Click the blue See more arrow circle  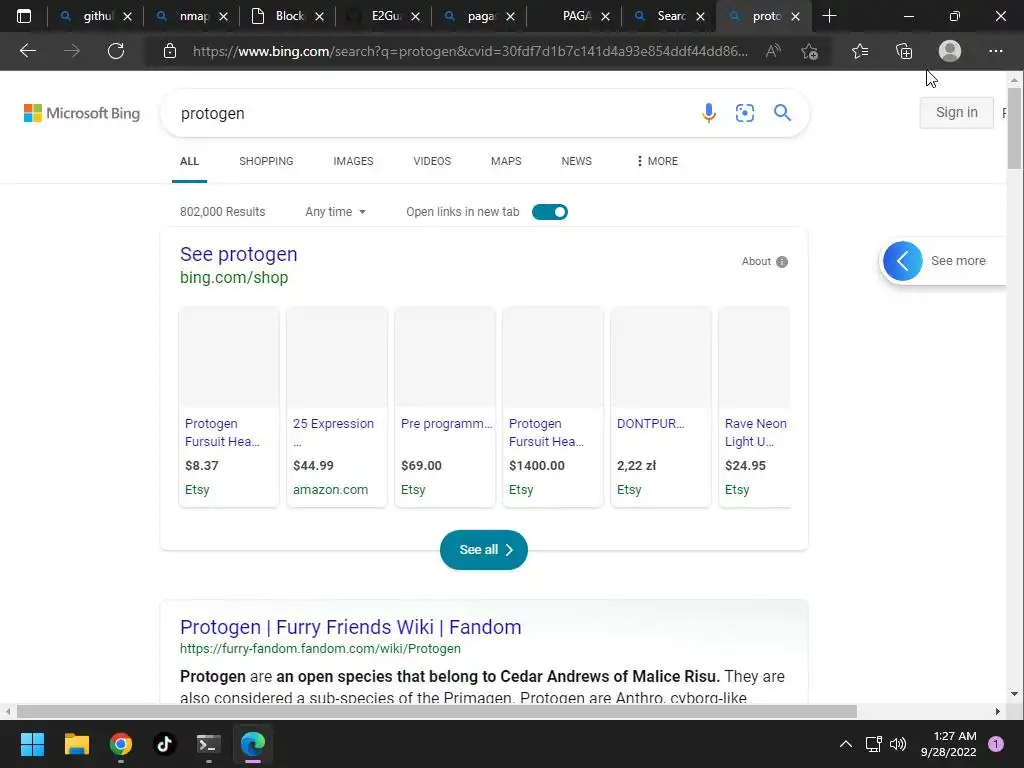[903, 261]
